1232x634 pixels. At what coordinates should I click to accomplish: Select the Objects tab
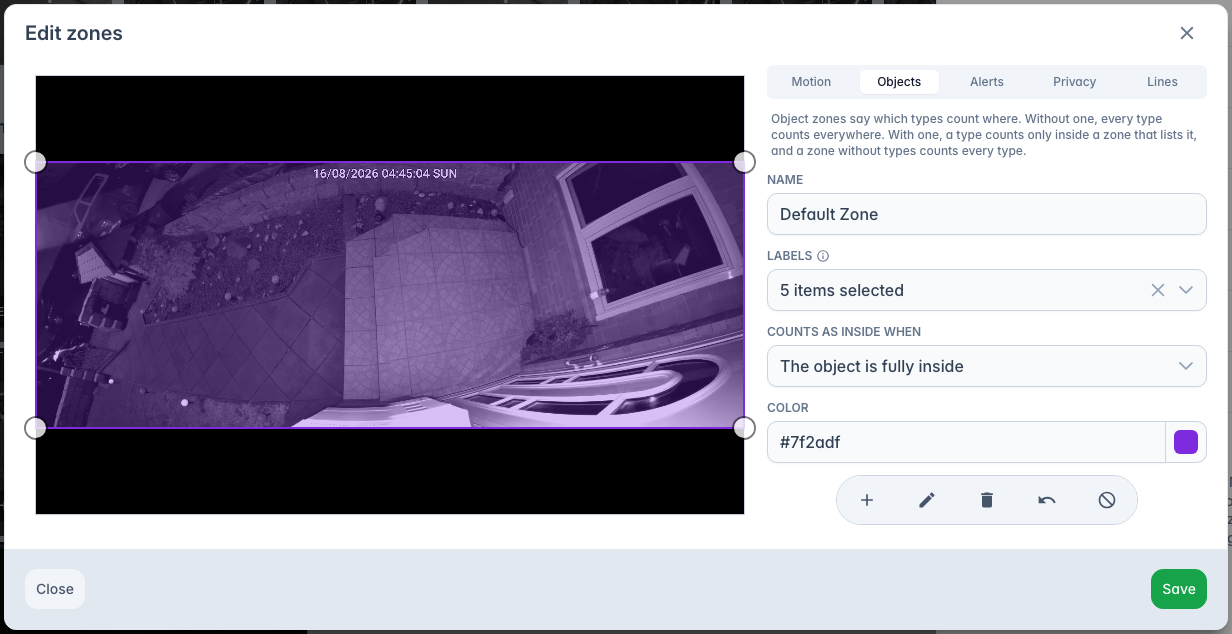899,82
